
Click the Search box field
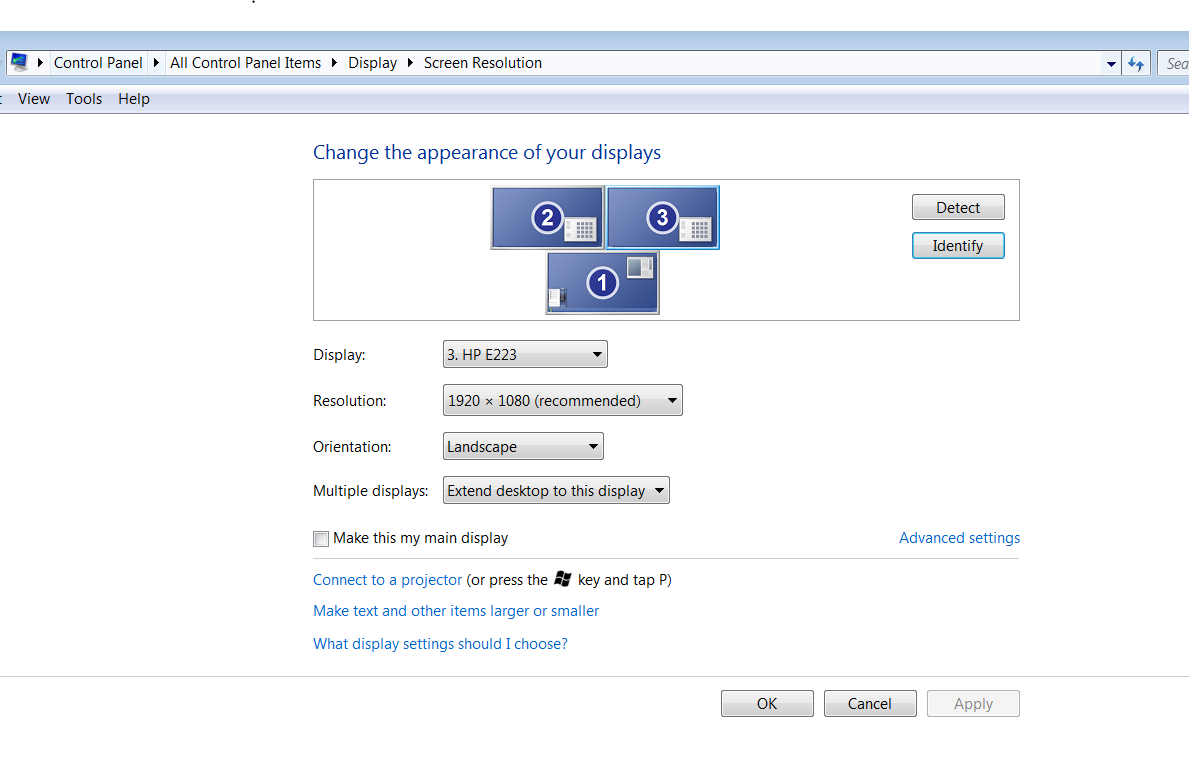click(1173, 64)
